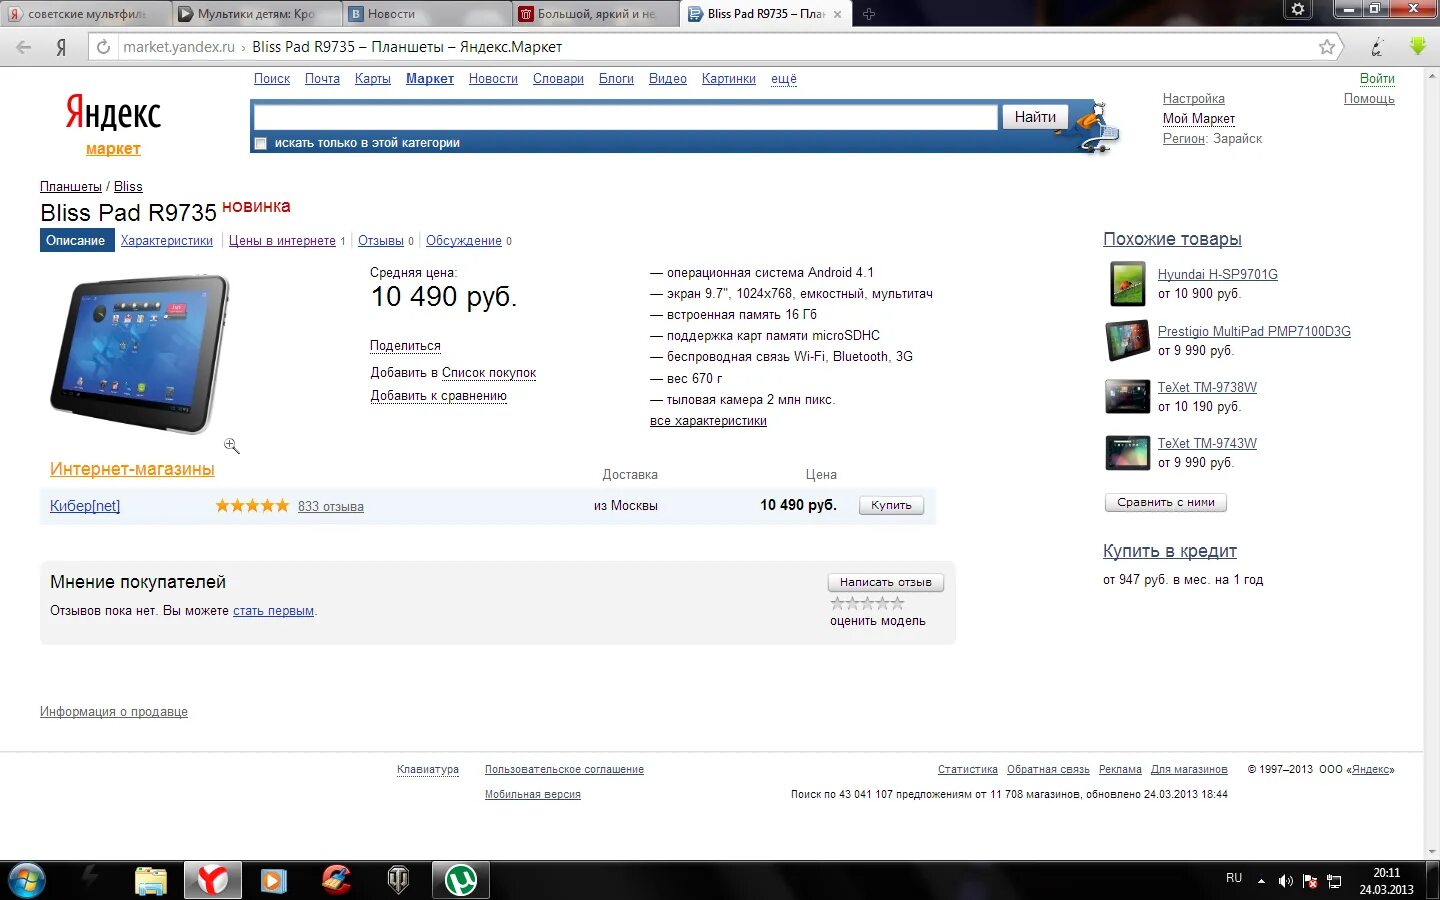
Task: Click the Войти login link
Action: [1377, 79]
